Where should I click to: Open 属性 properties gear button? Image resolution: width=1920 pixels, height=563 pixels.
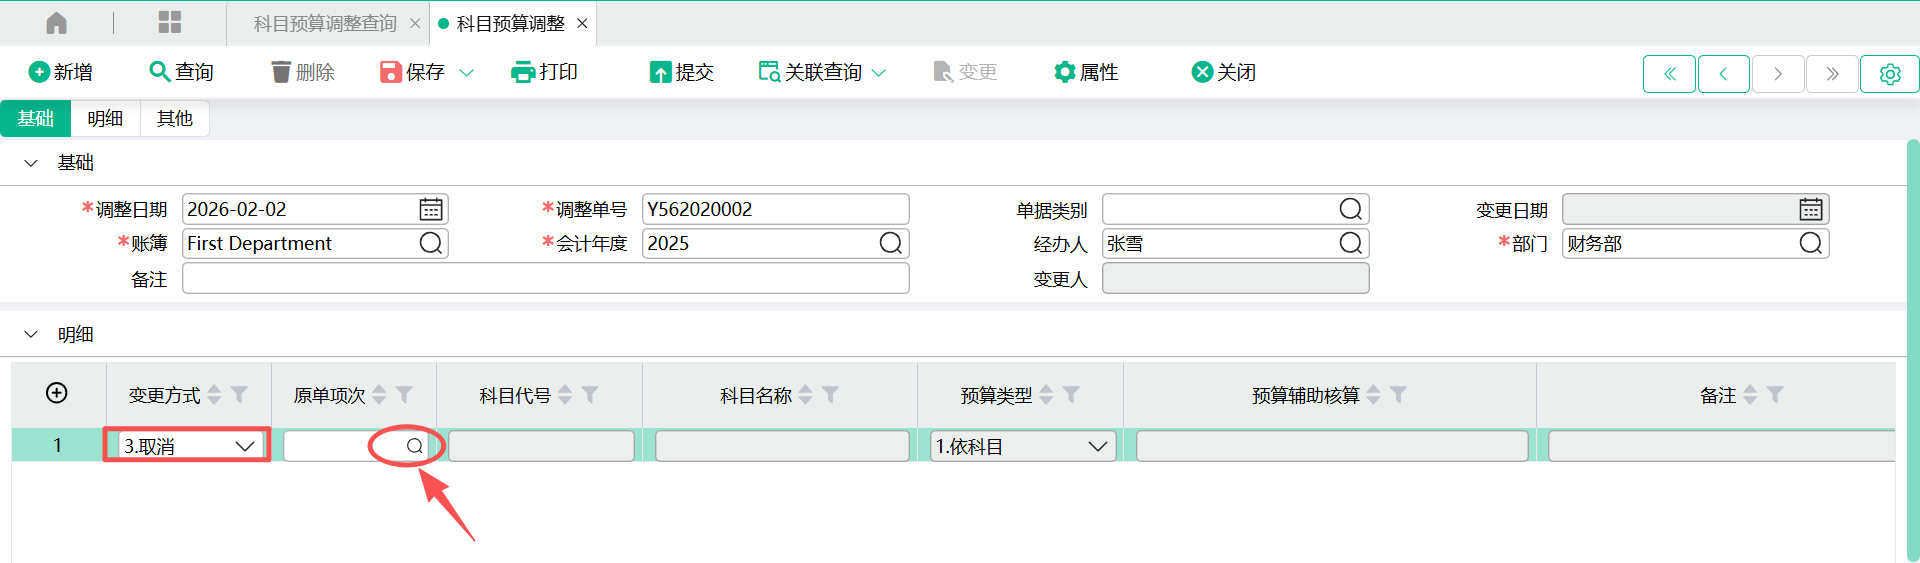(x=1086, y=72)
